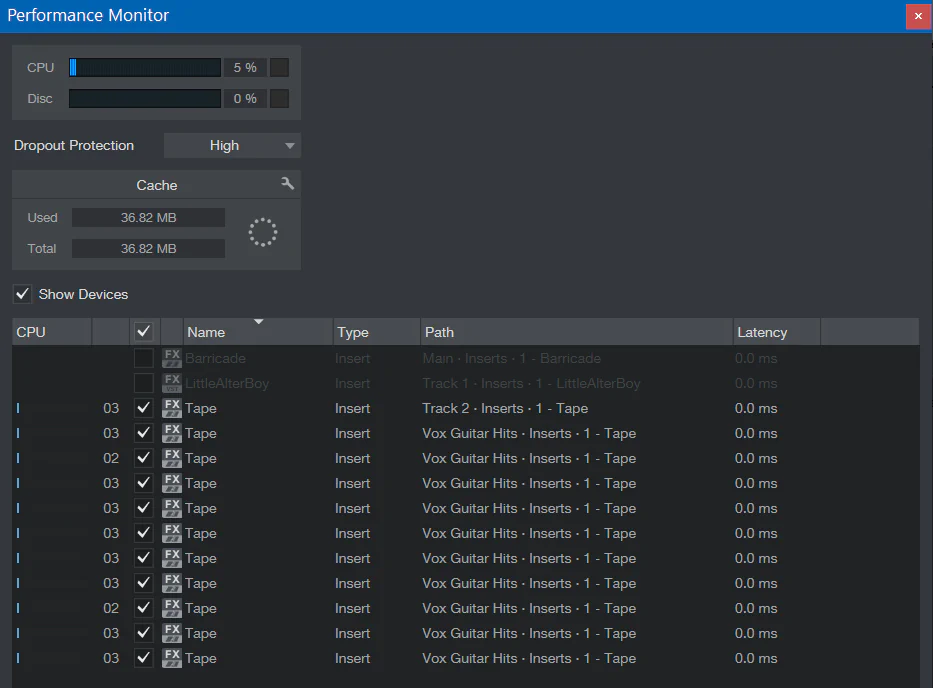The image size is (933, 688).
Task: Click the FX icon of the Barricade row
Action: pos(172,358)
